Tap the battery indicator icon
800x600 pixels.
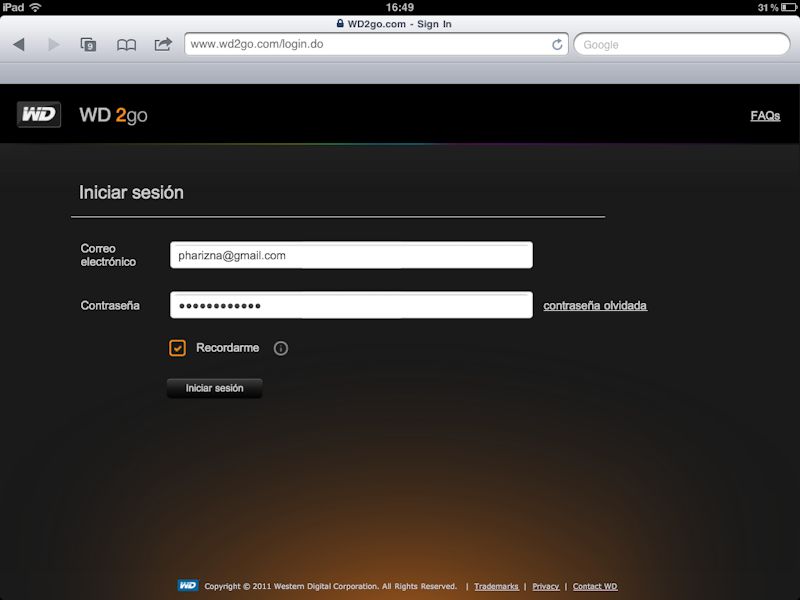point(788,7)
